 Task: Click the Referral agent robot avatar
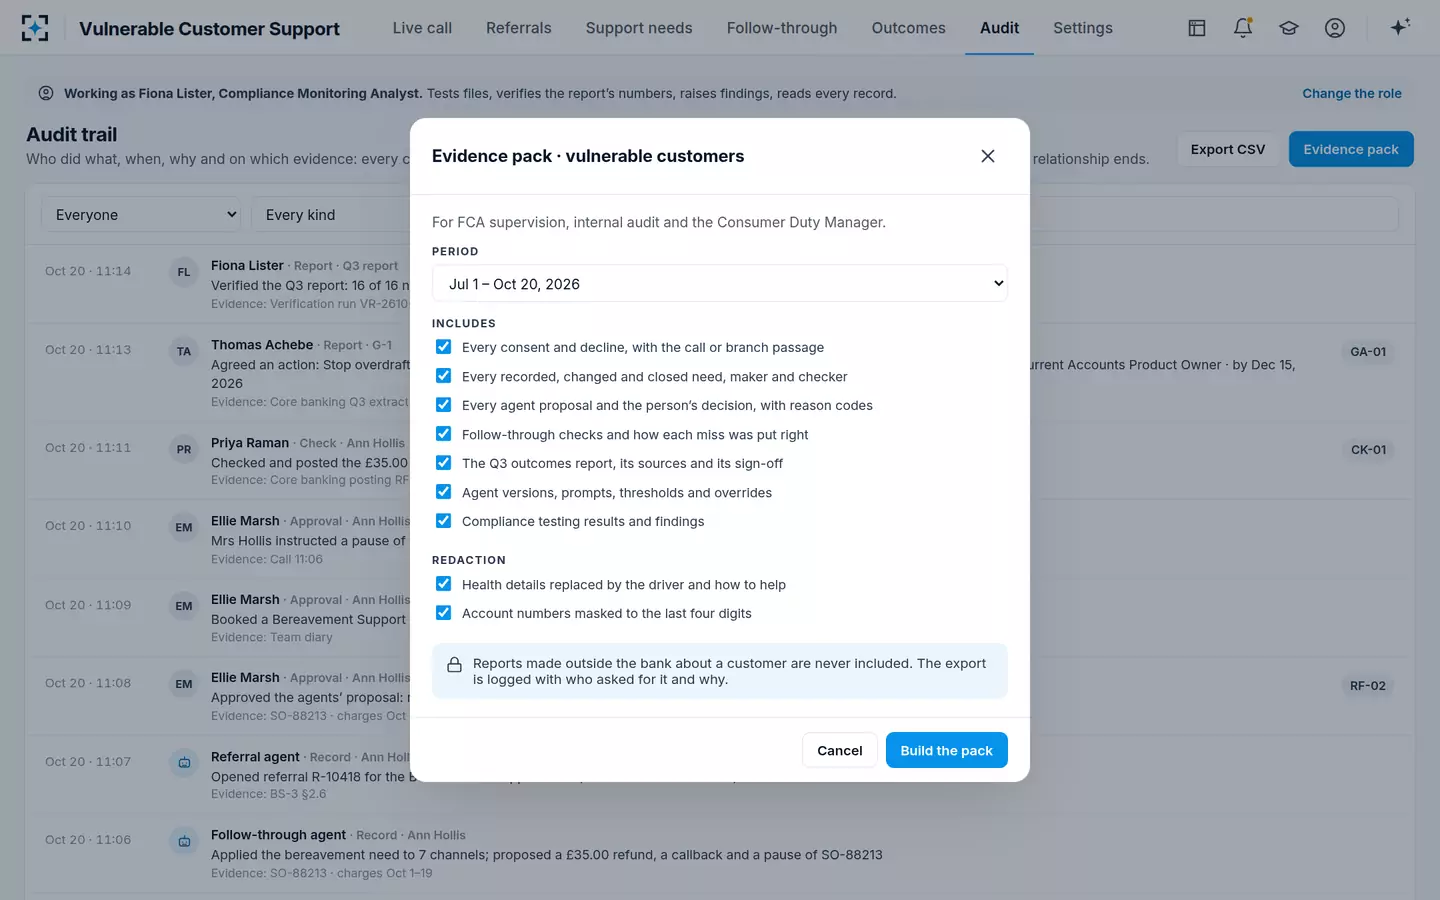point(184,763)
